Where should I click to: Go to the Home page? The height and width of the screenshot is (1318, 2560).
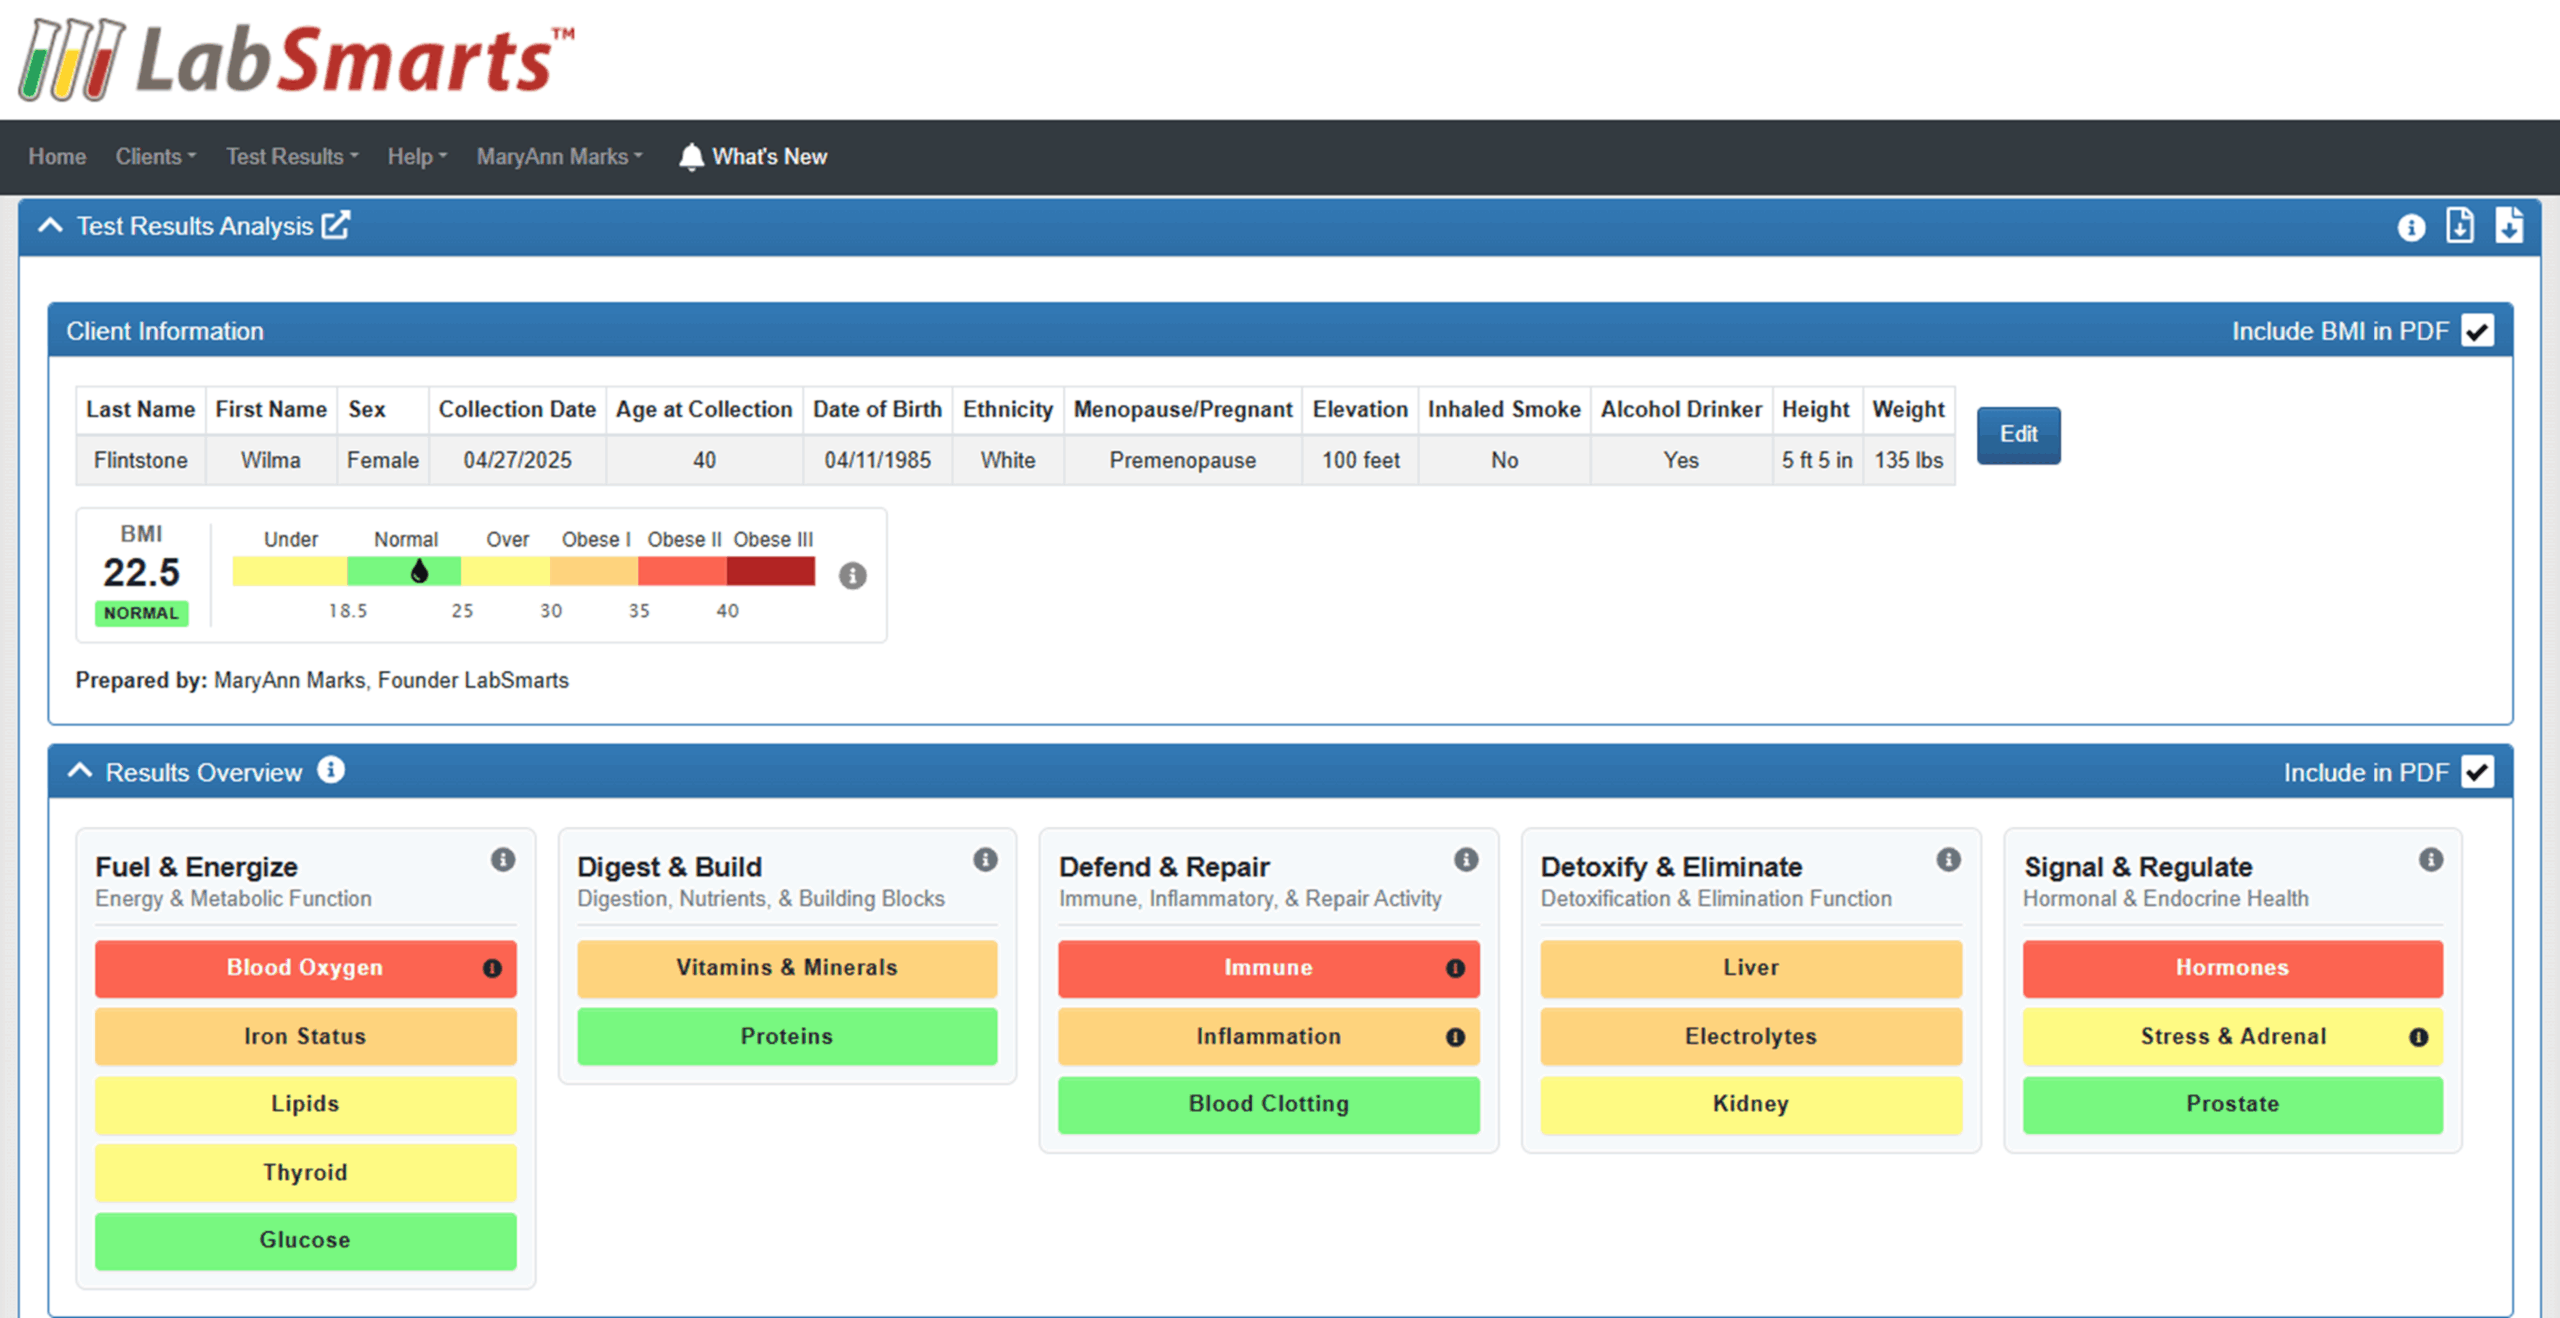[x=57, y=157]
